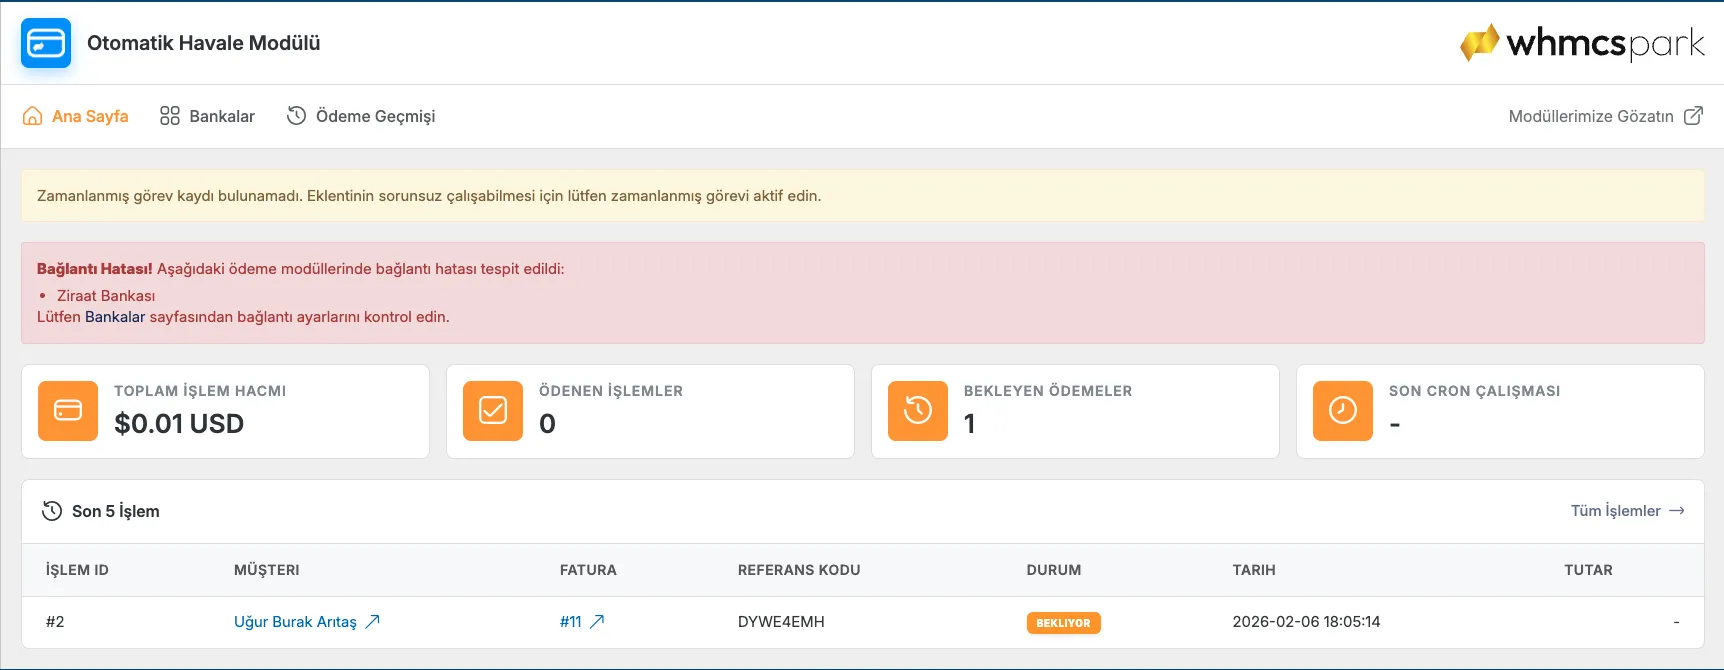Click the clock icon beside Ödeme Geçmişi
This screenshot has height=670, width=1724.
click(x=296, y=116)
